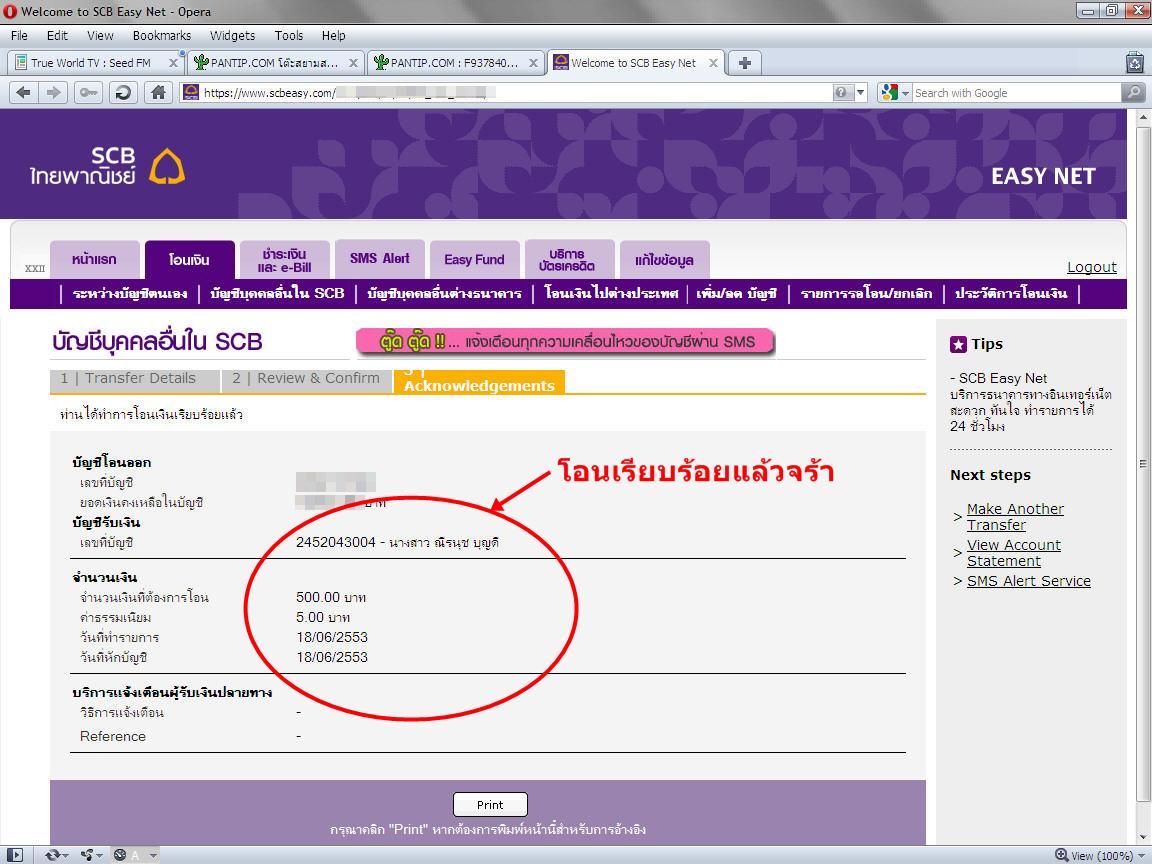Click the SCB site favicon in address bar
Viewport: 1152px width, 864px height.
(x=191, y=93)
